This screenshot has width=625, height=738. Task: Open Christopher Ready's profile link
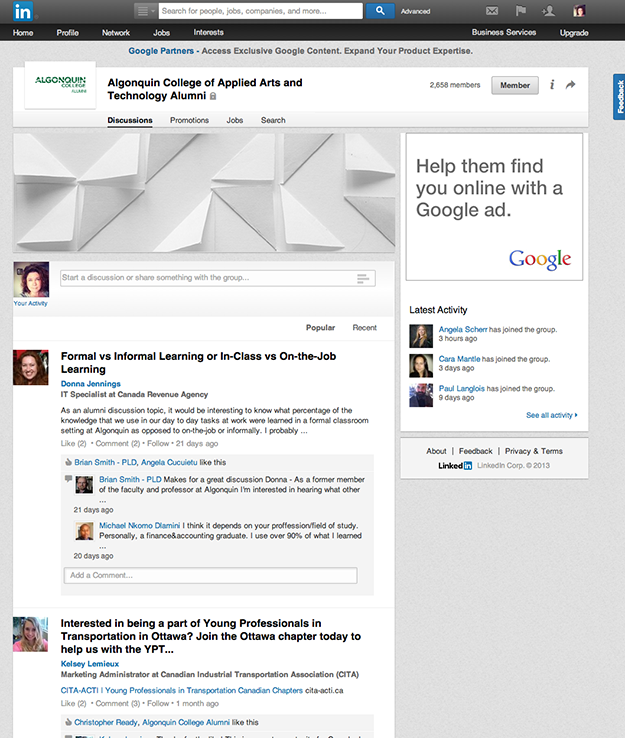[106, 722]
